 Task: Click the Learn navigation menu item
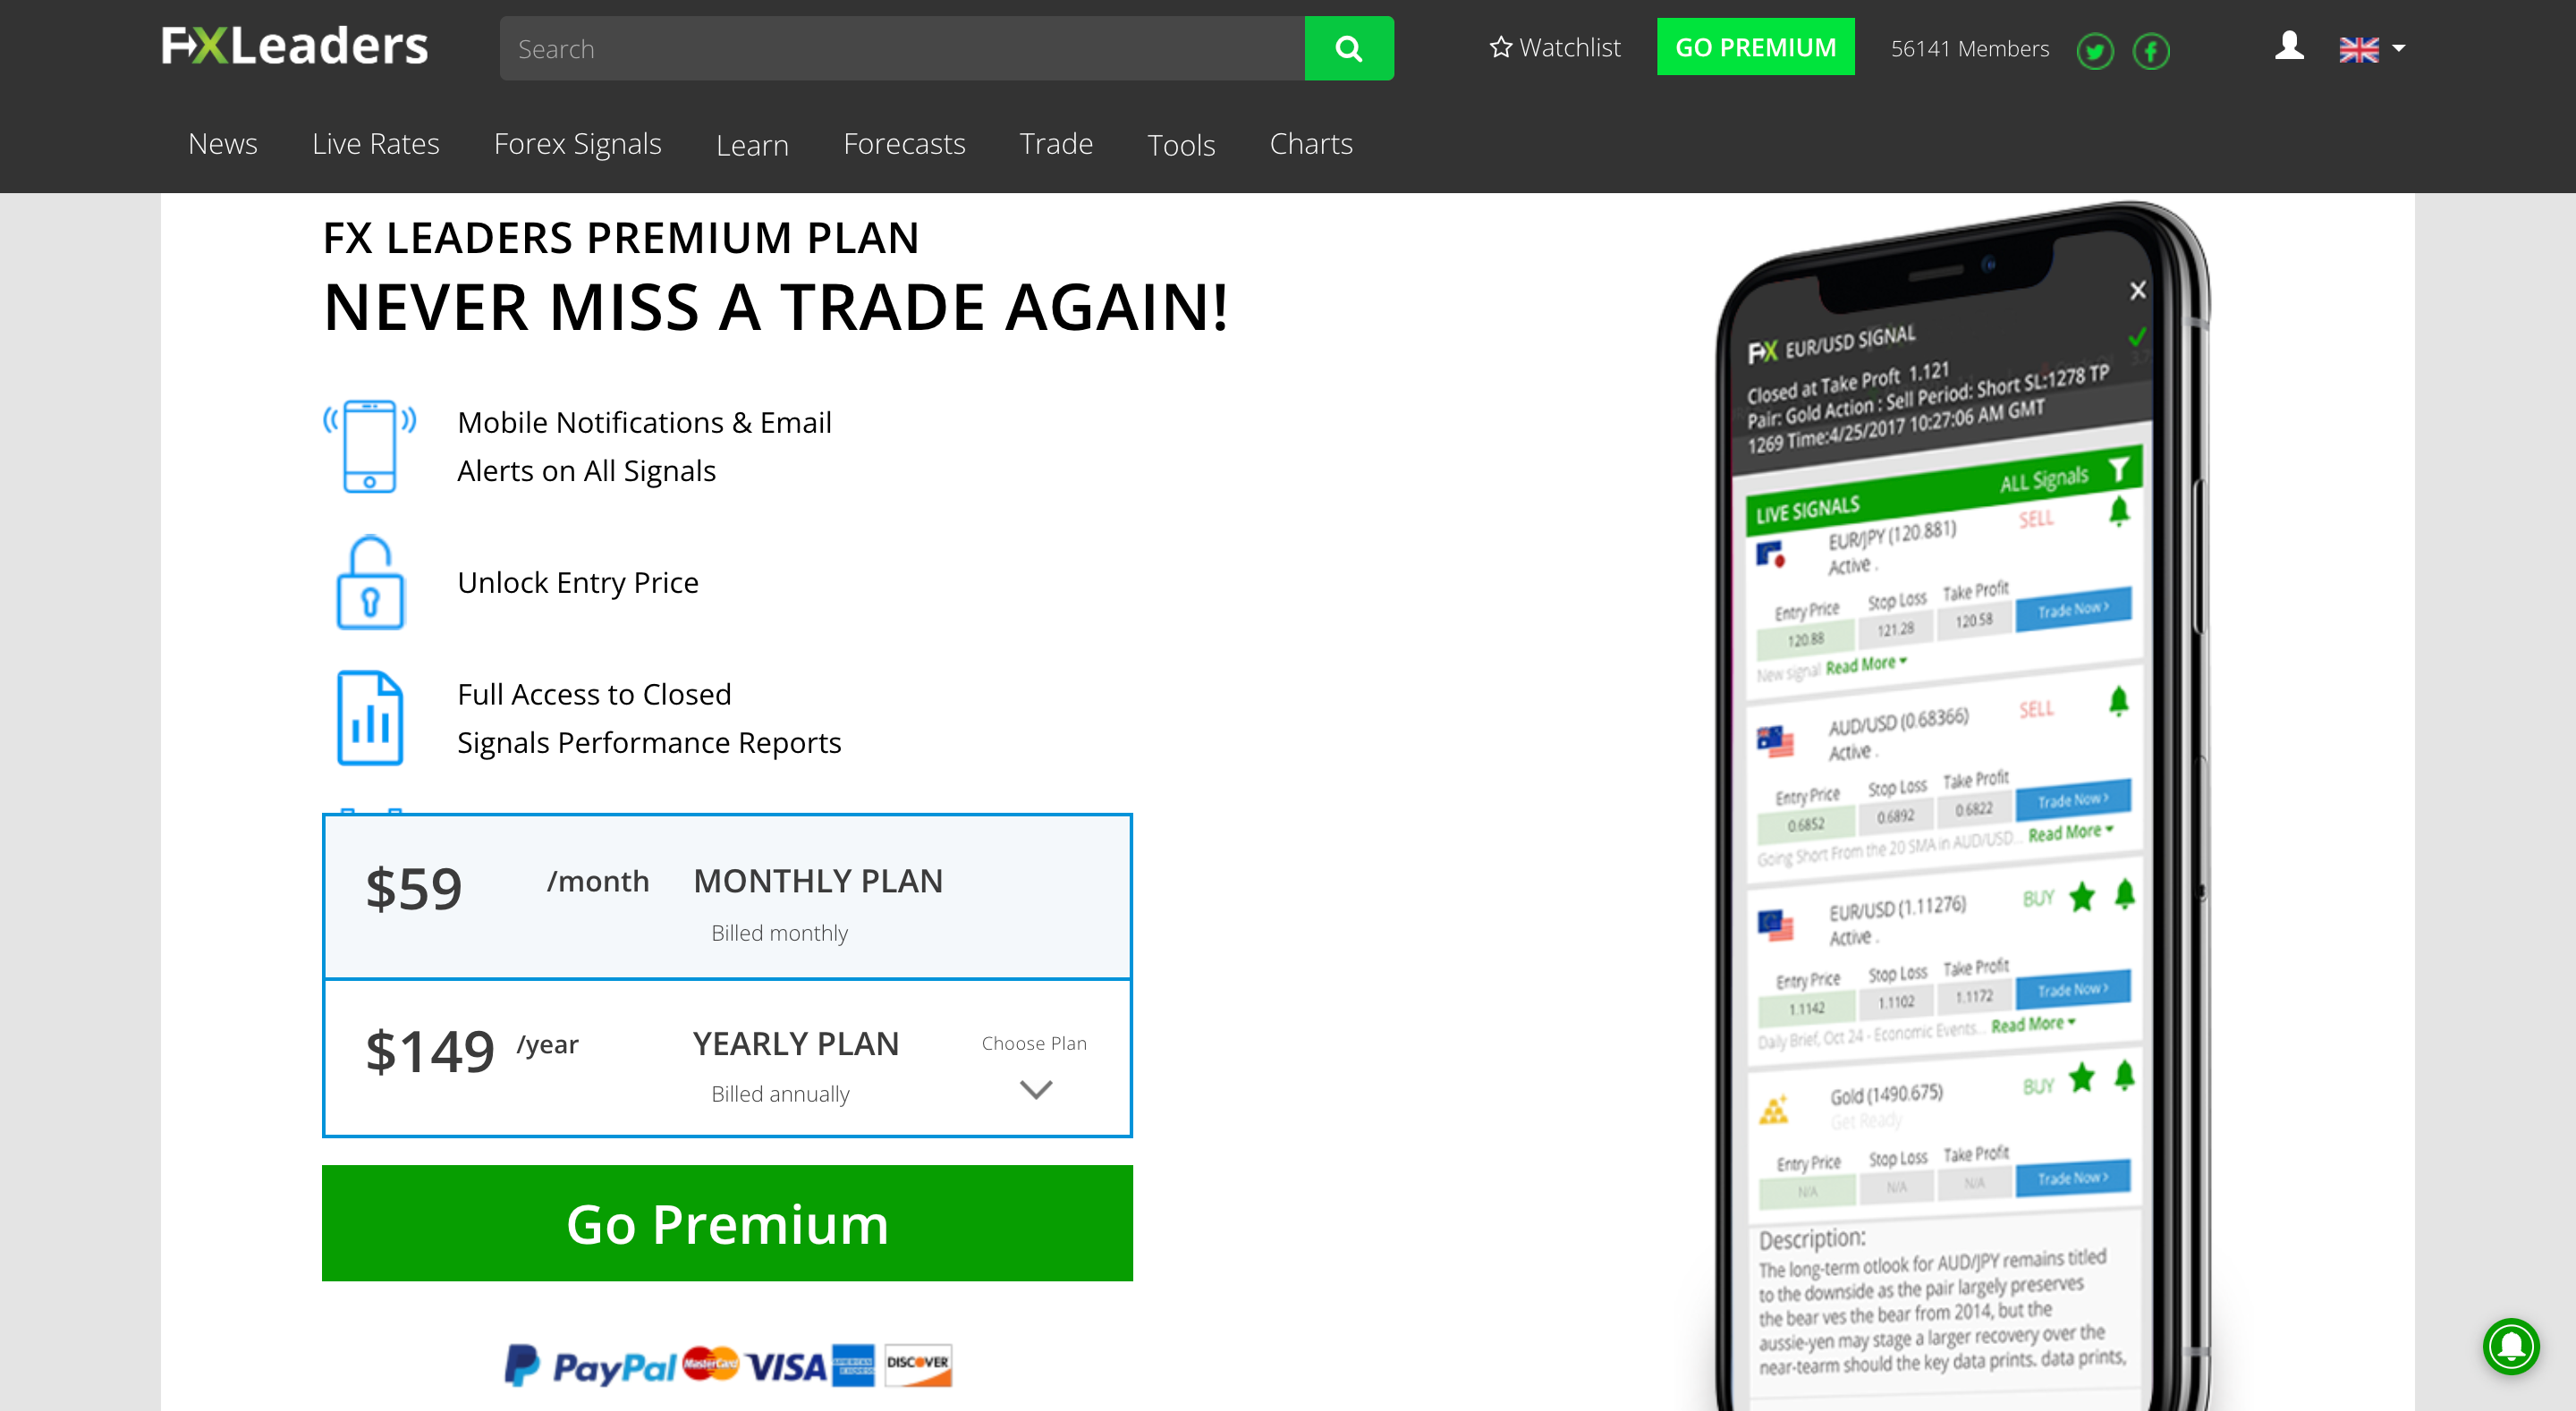(x=750, y=144)
